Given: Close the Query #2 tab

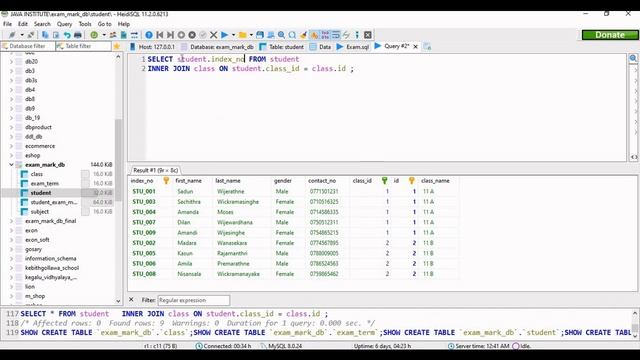Looking at the screenshot, I should [416, 47].
